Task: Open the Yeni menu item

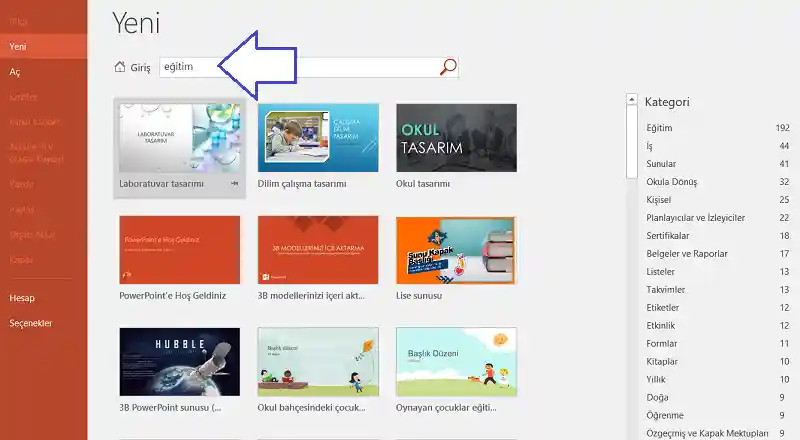Action: coord(43,46)
